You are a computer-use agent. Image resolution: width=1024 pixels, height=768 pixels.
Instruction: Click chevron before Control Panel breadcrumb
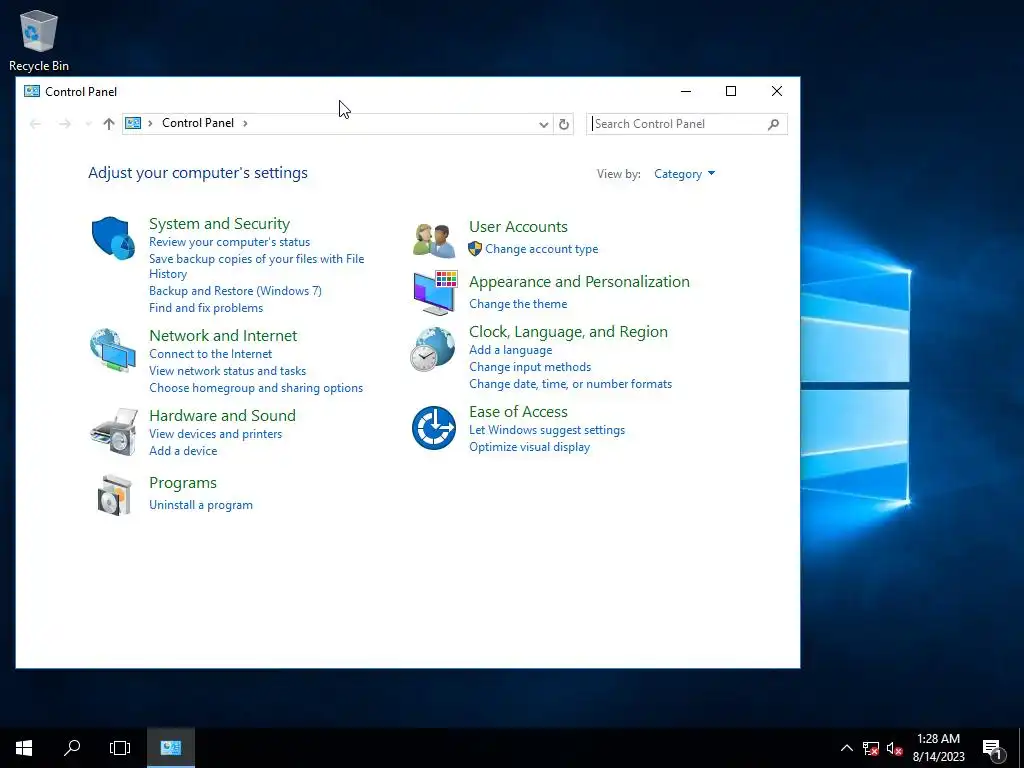(150, 123)
